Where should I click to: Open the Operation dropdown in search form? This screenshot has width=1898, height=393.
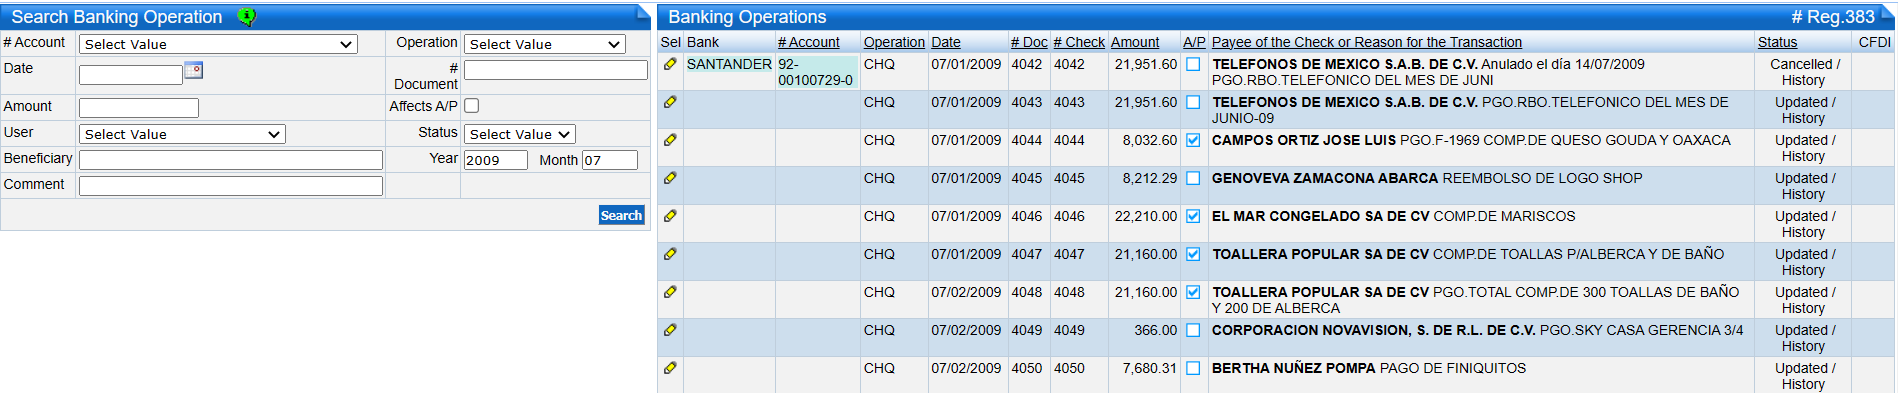(545, 44)
